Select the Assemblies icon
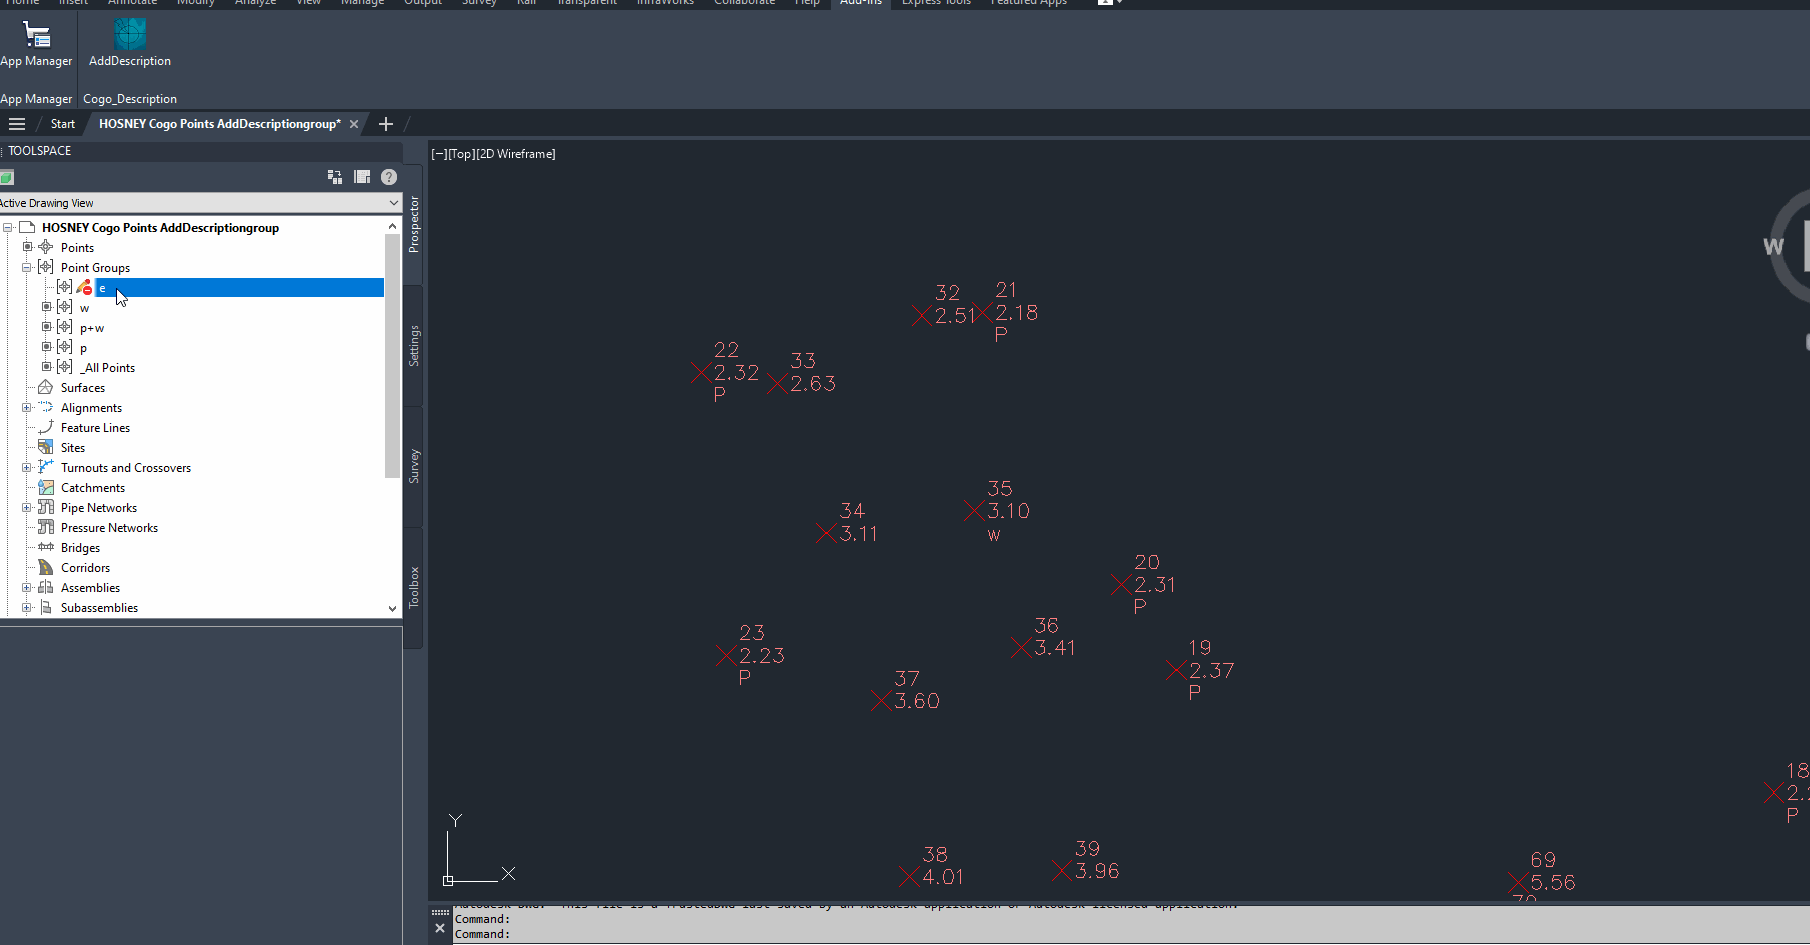Viewport: 1810px width, 945px height. pyautogui.click(x=45, y=587)
